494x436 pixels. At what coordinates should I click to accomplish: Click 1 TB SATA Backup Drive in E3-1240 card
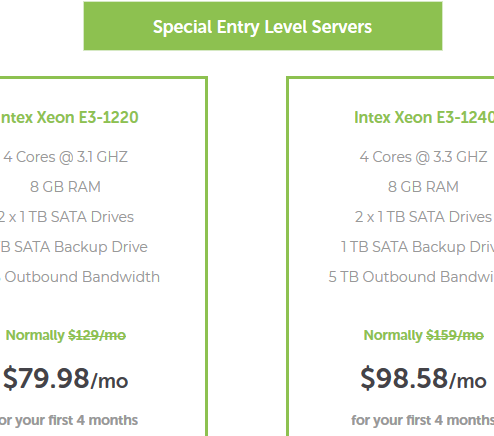417,247
